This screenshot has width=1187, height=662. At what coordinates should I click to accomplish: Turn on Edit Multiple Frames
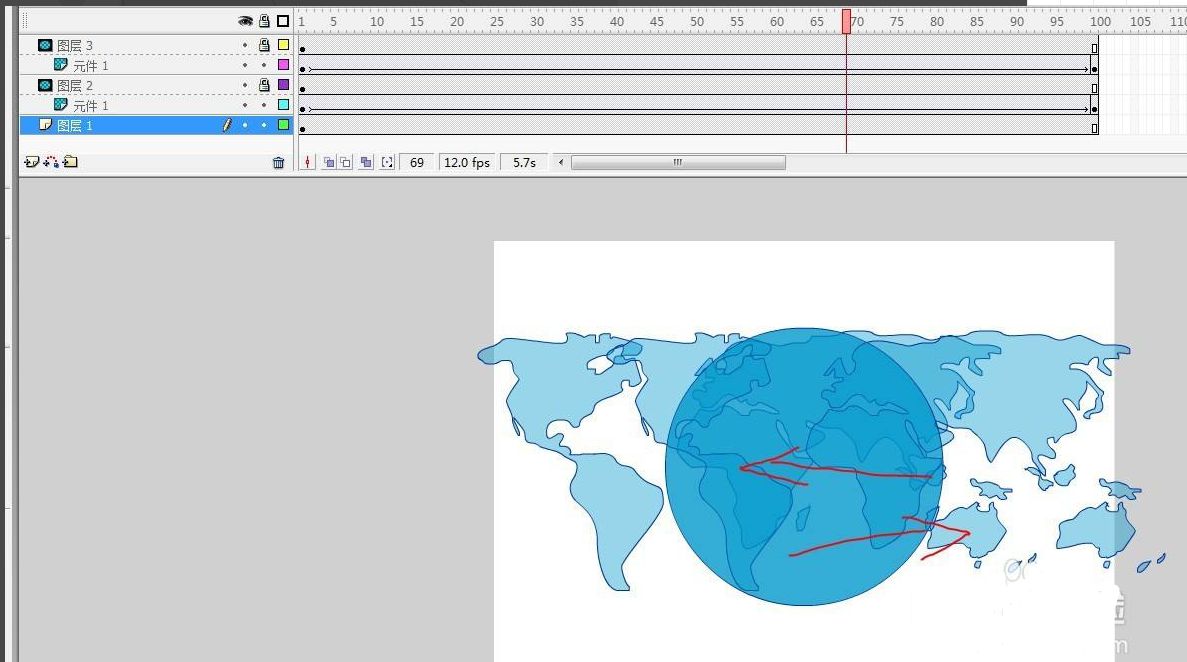366,162
